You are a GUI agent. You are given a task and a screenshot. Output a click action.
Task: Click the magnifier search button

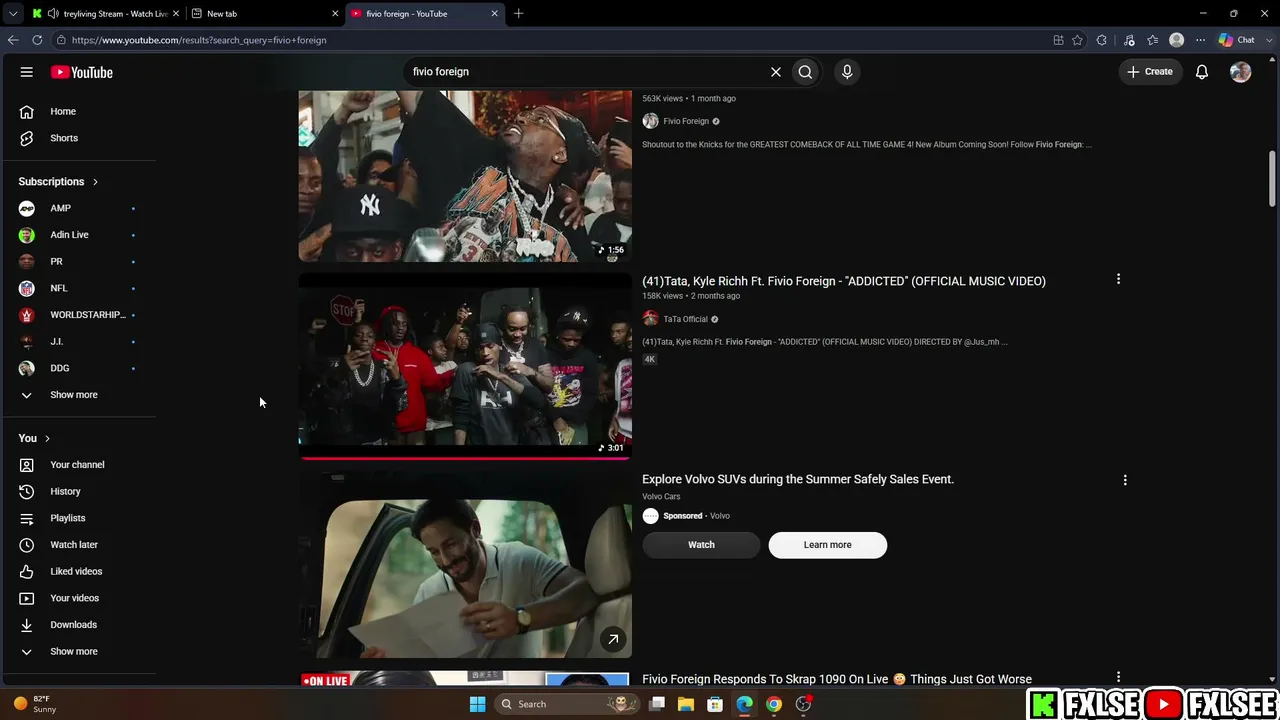[x=805, y=72]
